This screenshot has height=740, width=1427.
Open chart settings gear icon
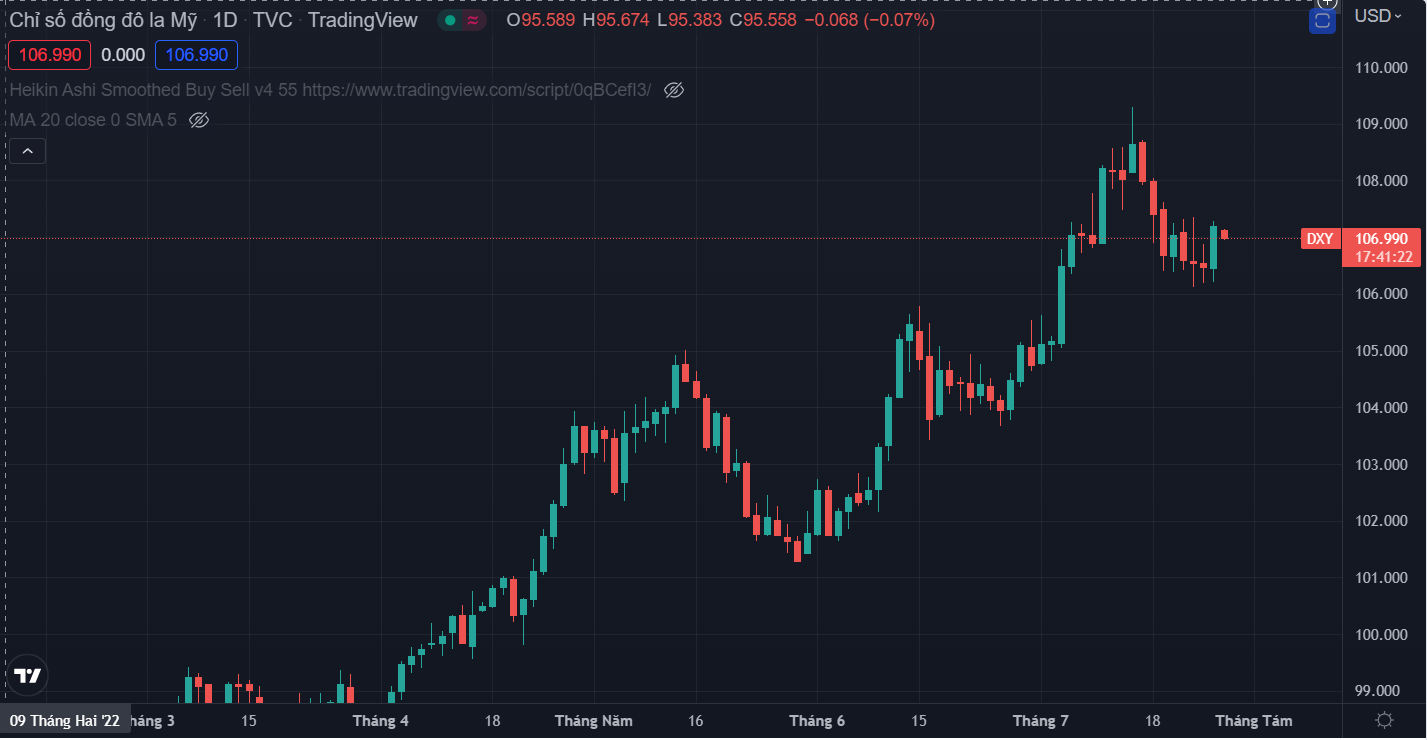(1385, 720)
